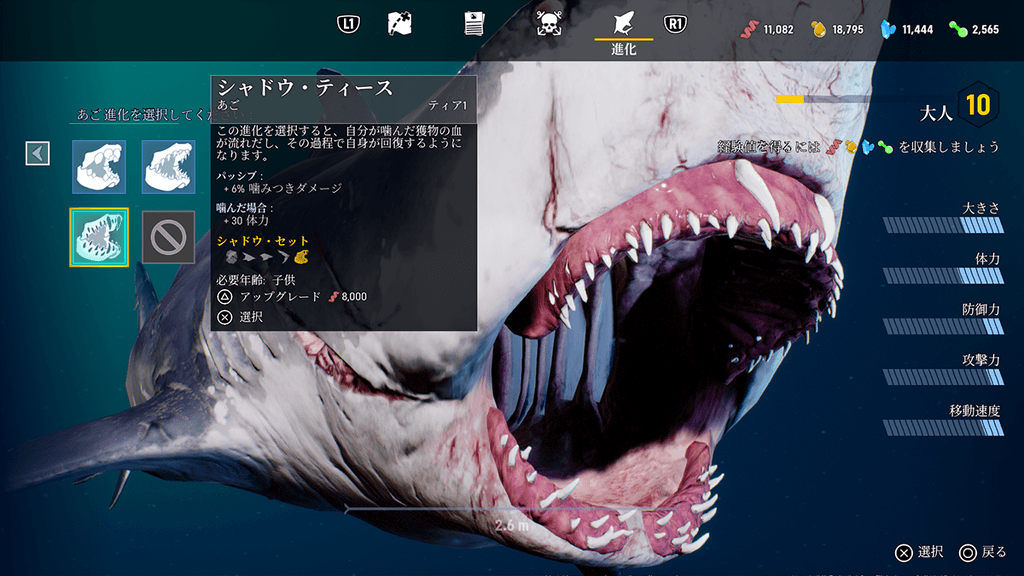Screen dimensions: 1024x576
Task: Click the 体力 health stat bar
Action: click(943, 275)
